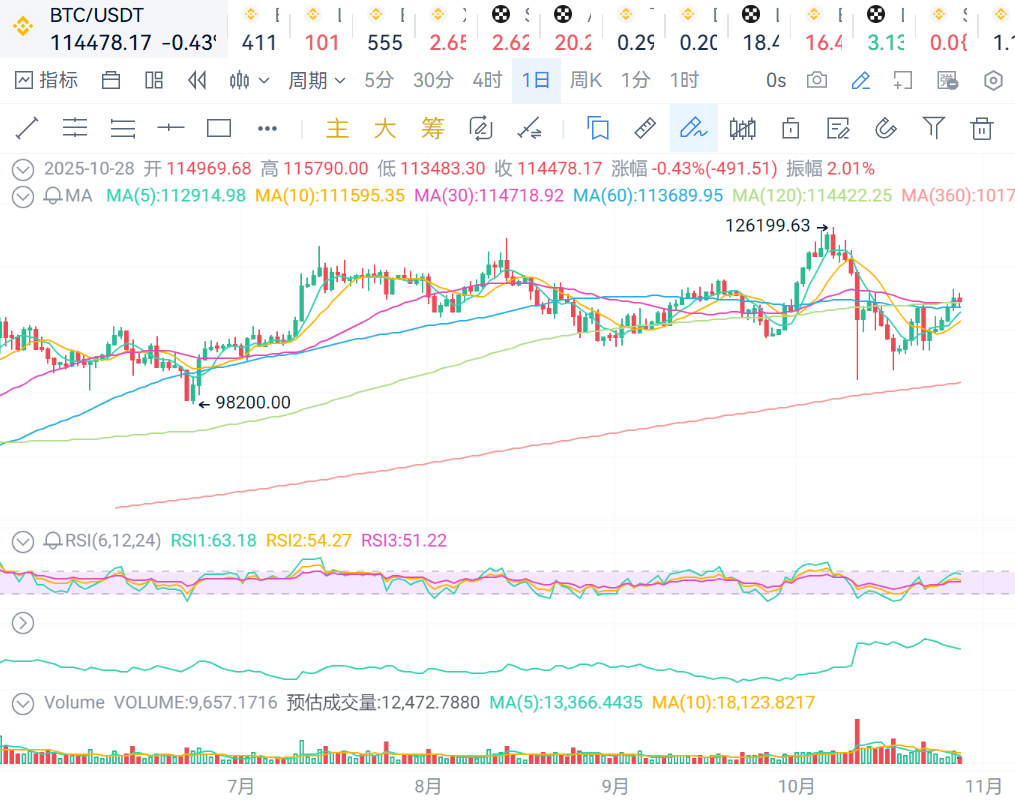Open the magnet snap tool
This screenshot has height=805, width=1015.
[885, 128]
